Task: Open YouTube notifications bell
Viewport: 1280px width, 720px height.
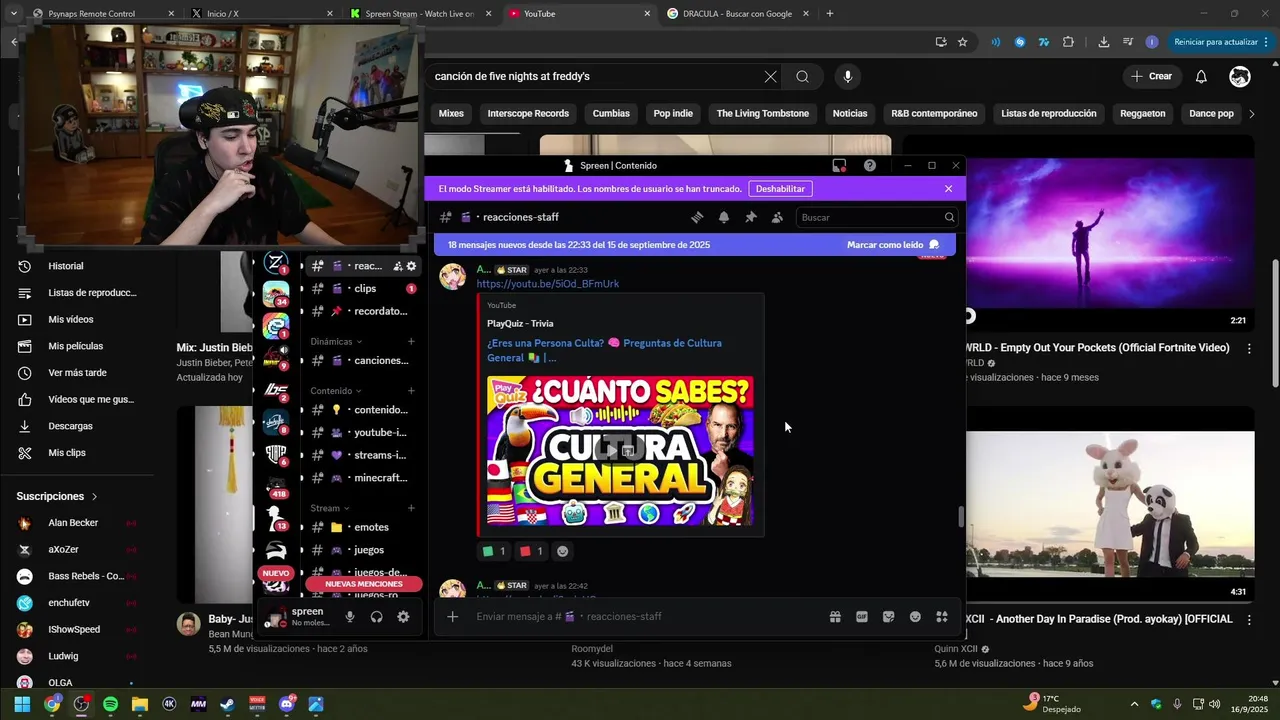Action: pyautogui.click(x=1201, y=76)
